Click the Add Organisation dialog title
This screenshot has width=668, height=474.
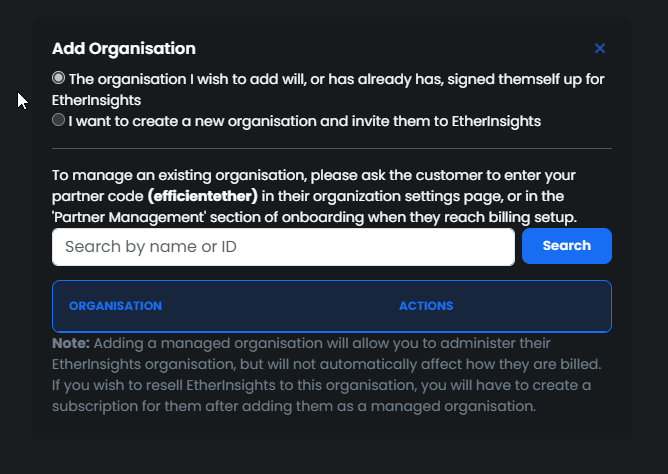124,49
